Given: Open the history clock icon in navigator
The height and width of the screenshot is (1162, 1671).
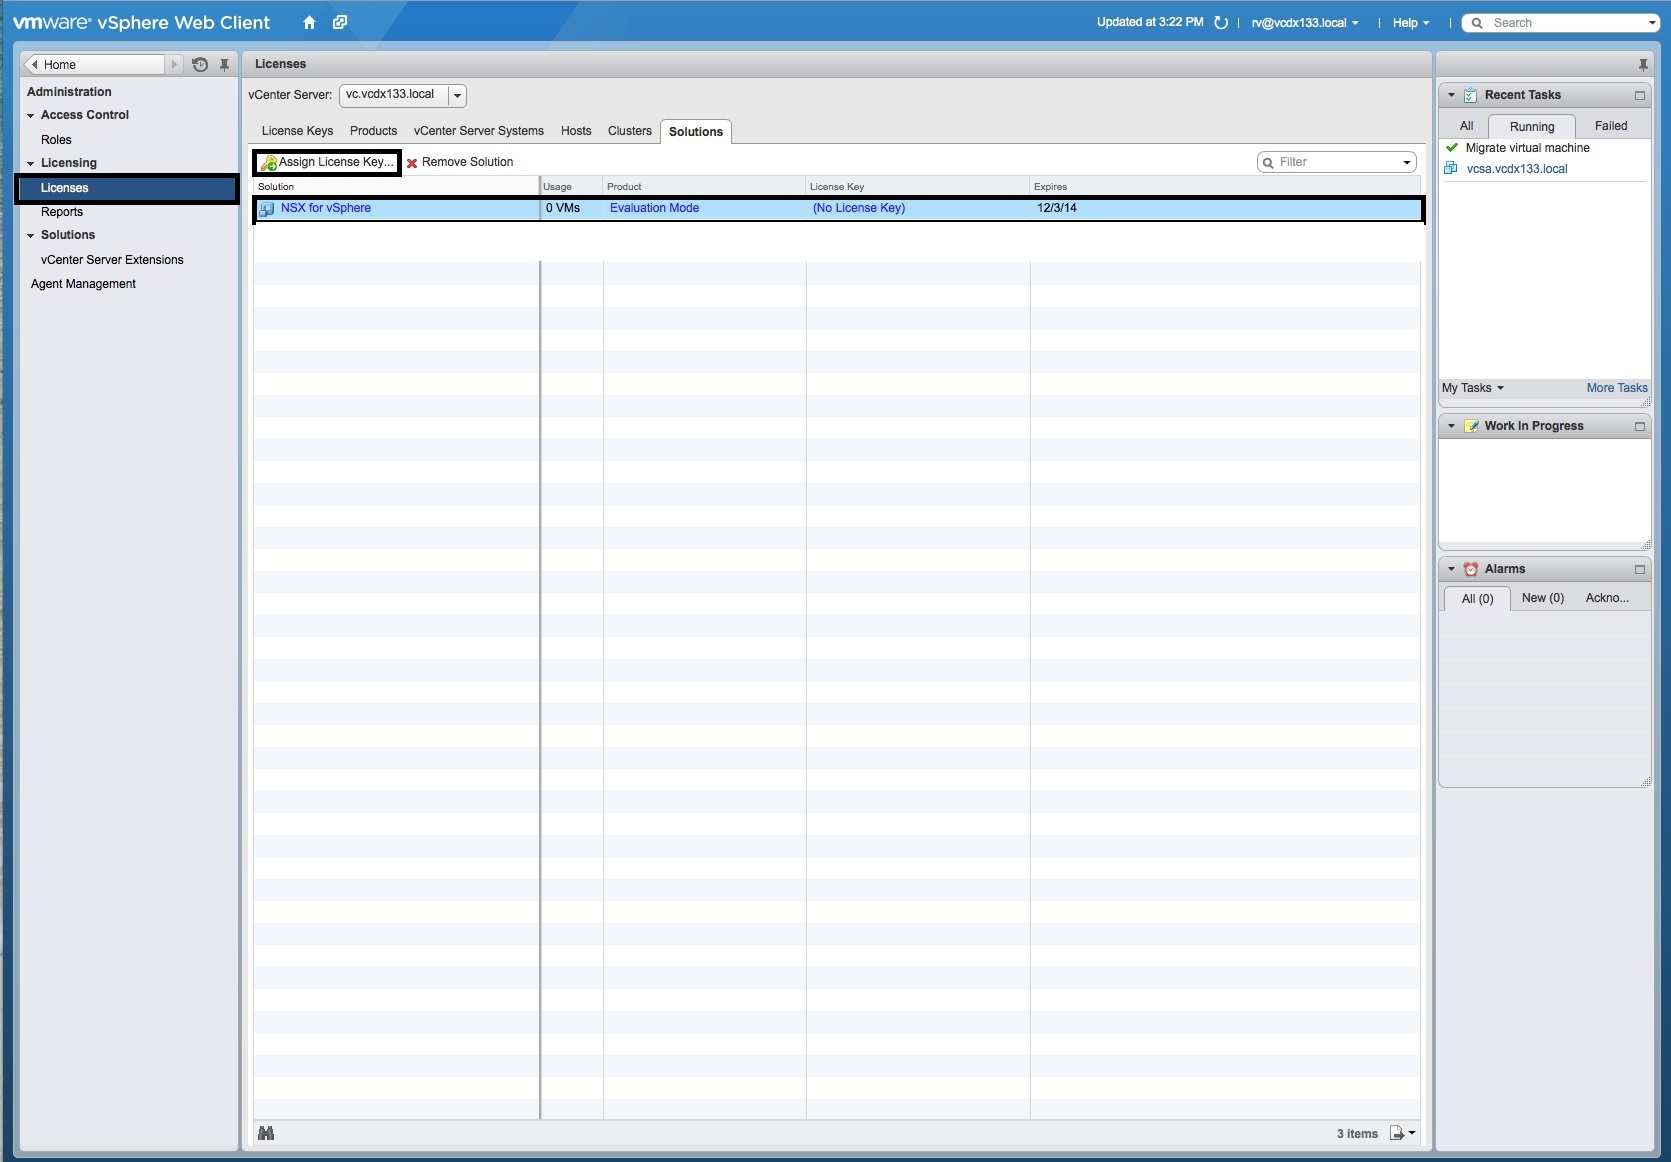Looking at the screenshot, I should click(x=200, y=65).
